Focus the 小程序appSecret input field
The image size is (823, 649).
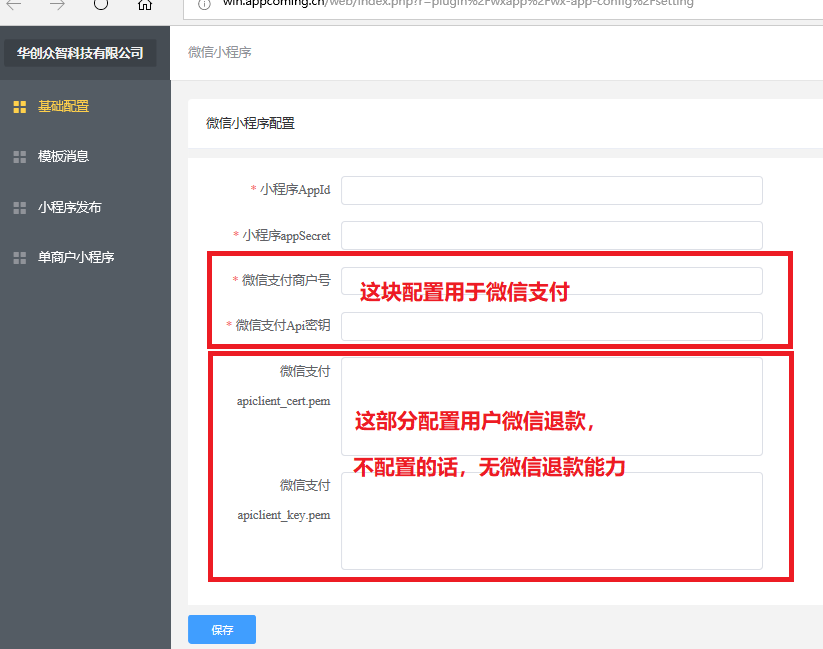click(x=552, y=236)
